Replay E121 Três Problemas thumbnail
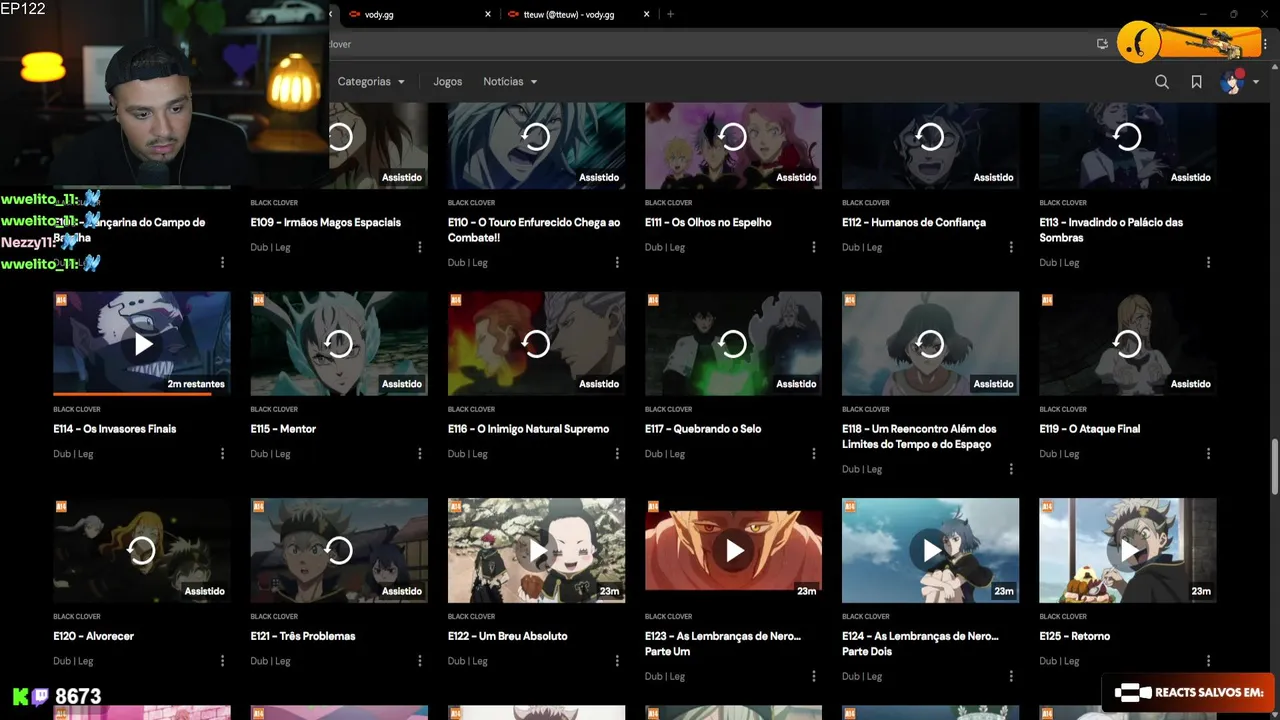This screenshot has height=720, width=1280. (x=339, y=550)
